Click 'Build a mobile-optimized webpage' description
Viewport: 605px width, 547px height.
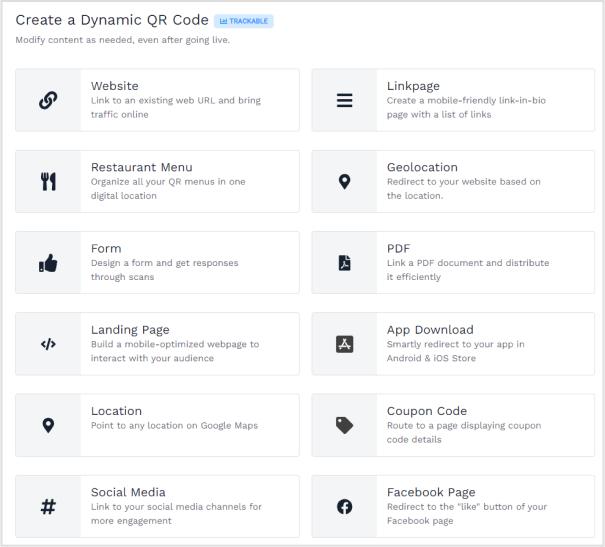[x=175, y=351]
